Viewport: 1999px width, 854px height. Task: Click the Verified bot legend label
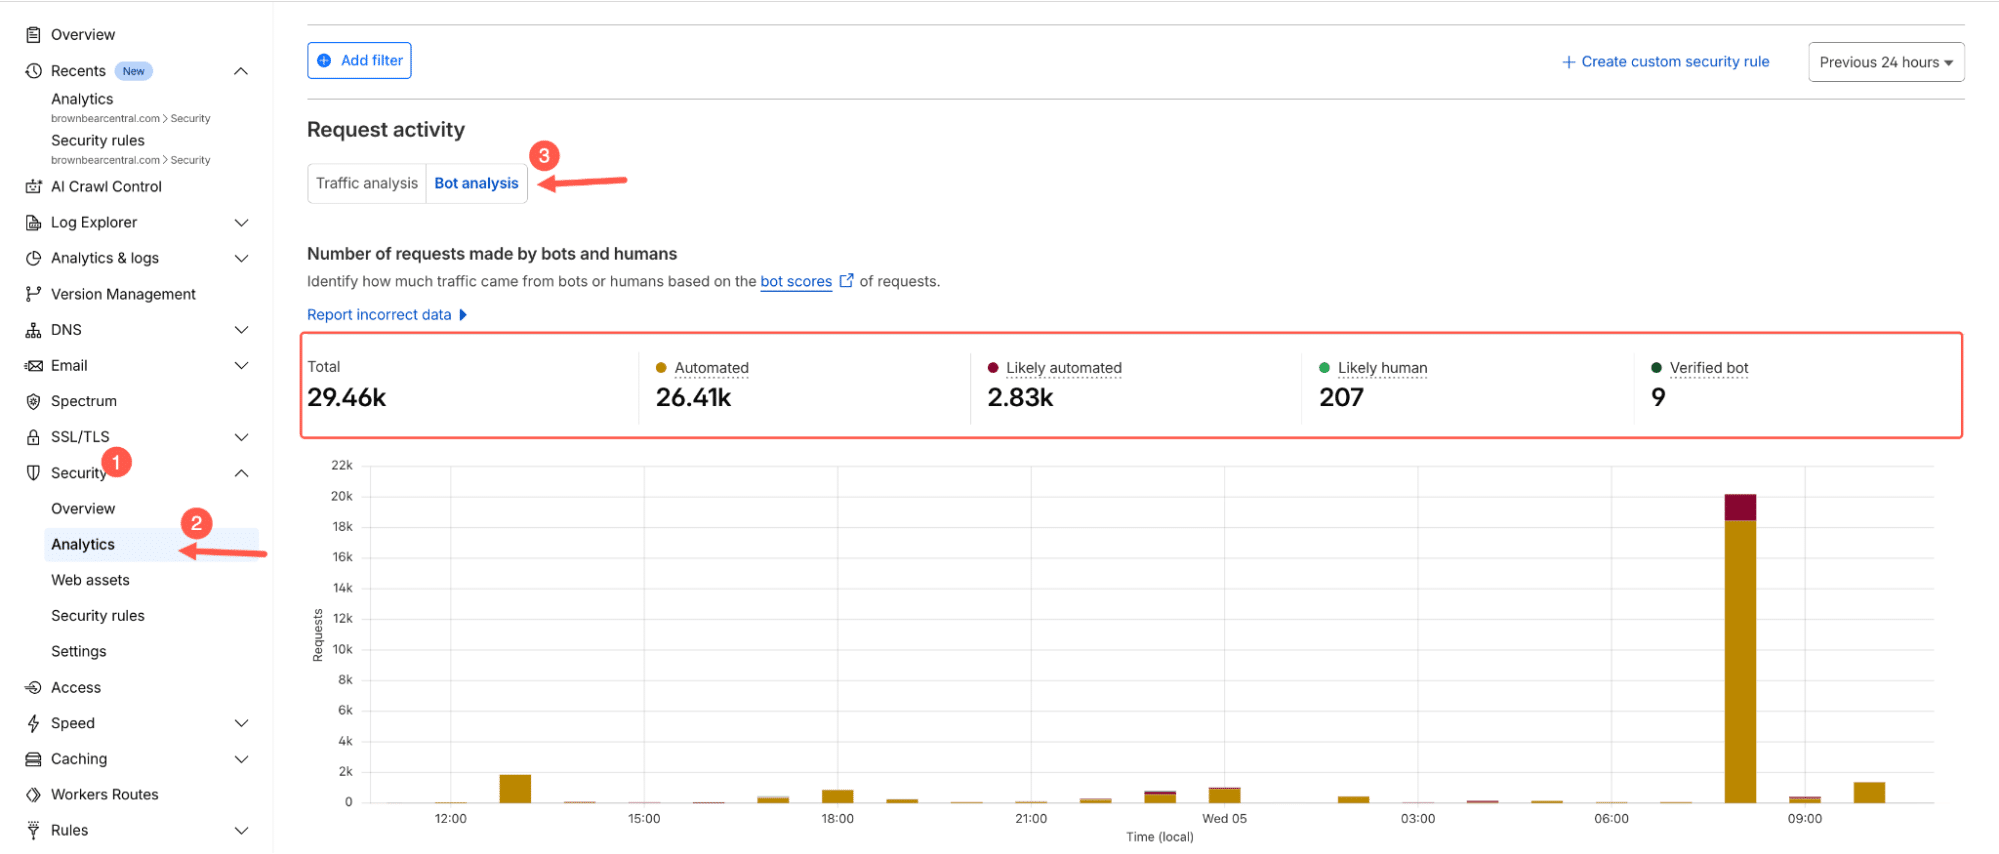pos(1709,368)
